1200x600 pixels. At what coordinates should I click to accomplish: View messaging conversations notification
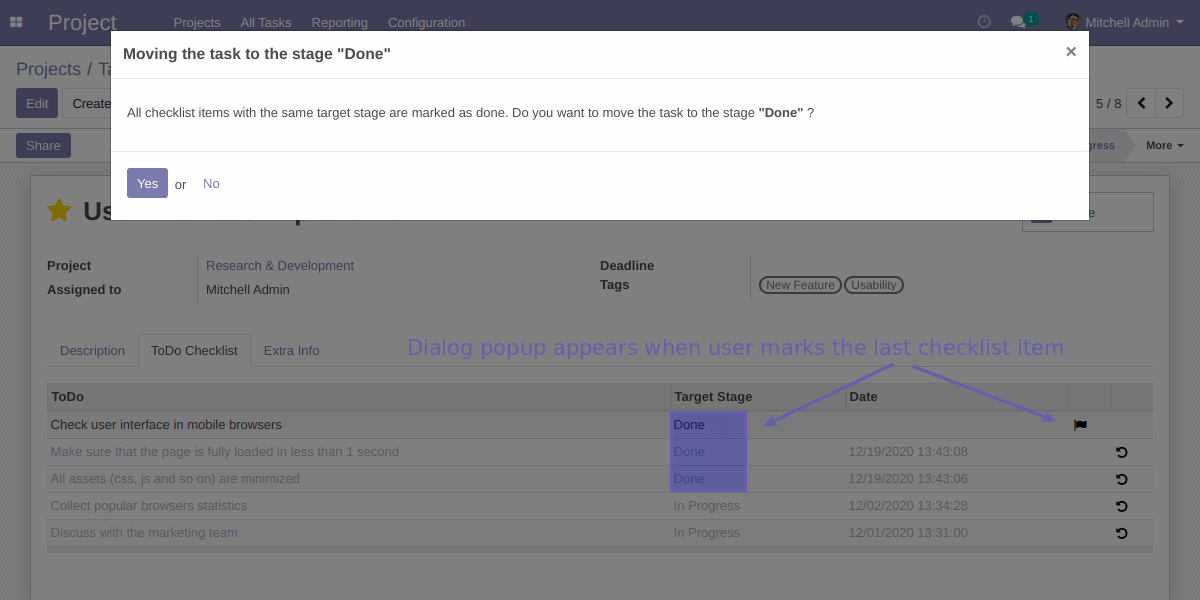[1018, 20]
